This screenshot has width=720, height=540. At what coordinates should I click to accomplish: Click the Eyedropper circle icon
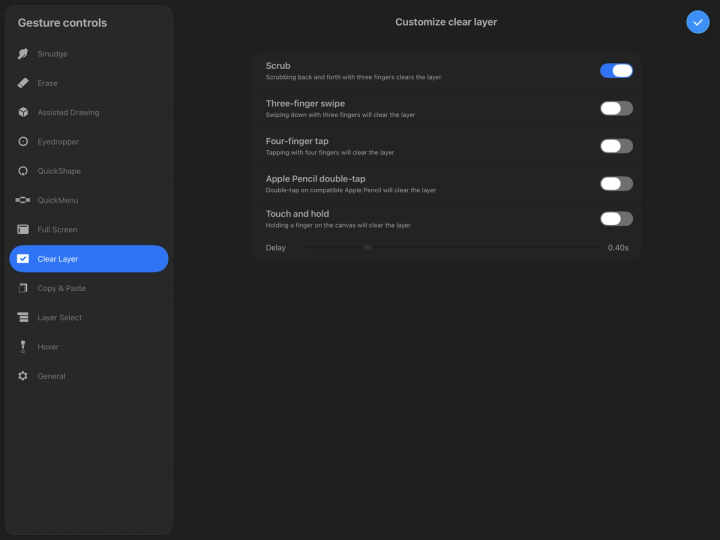click(x=23, y=141)
